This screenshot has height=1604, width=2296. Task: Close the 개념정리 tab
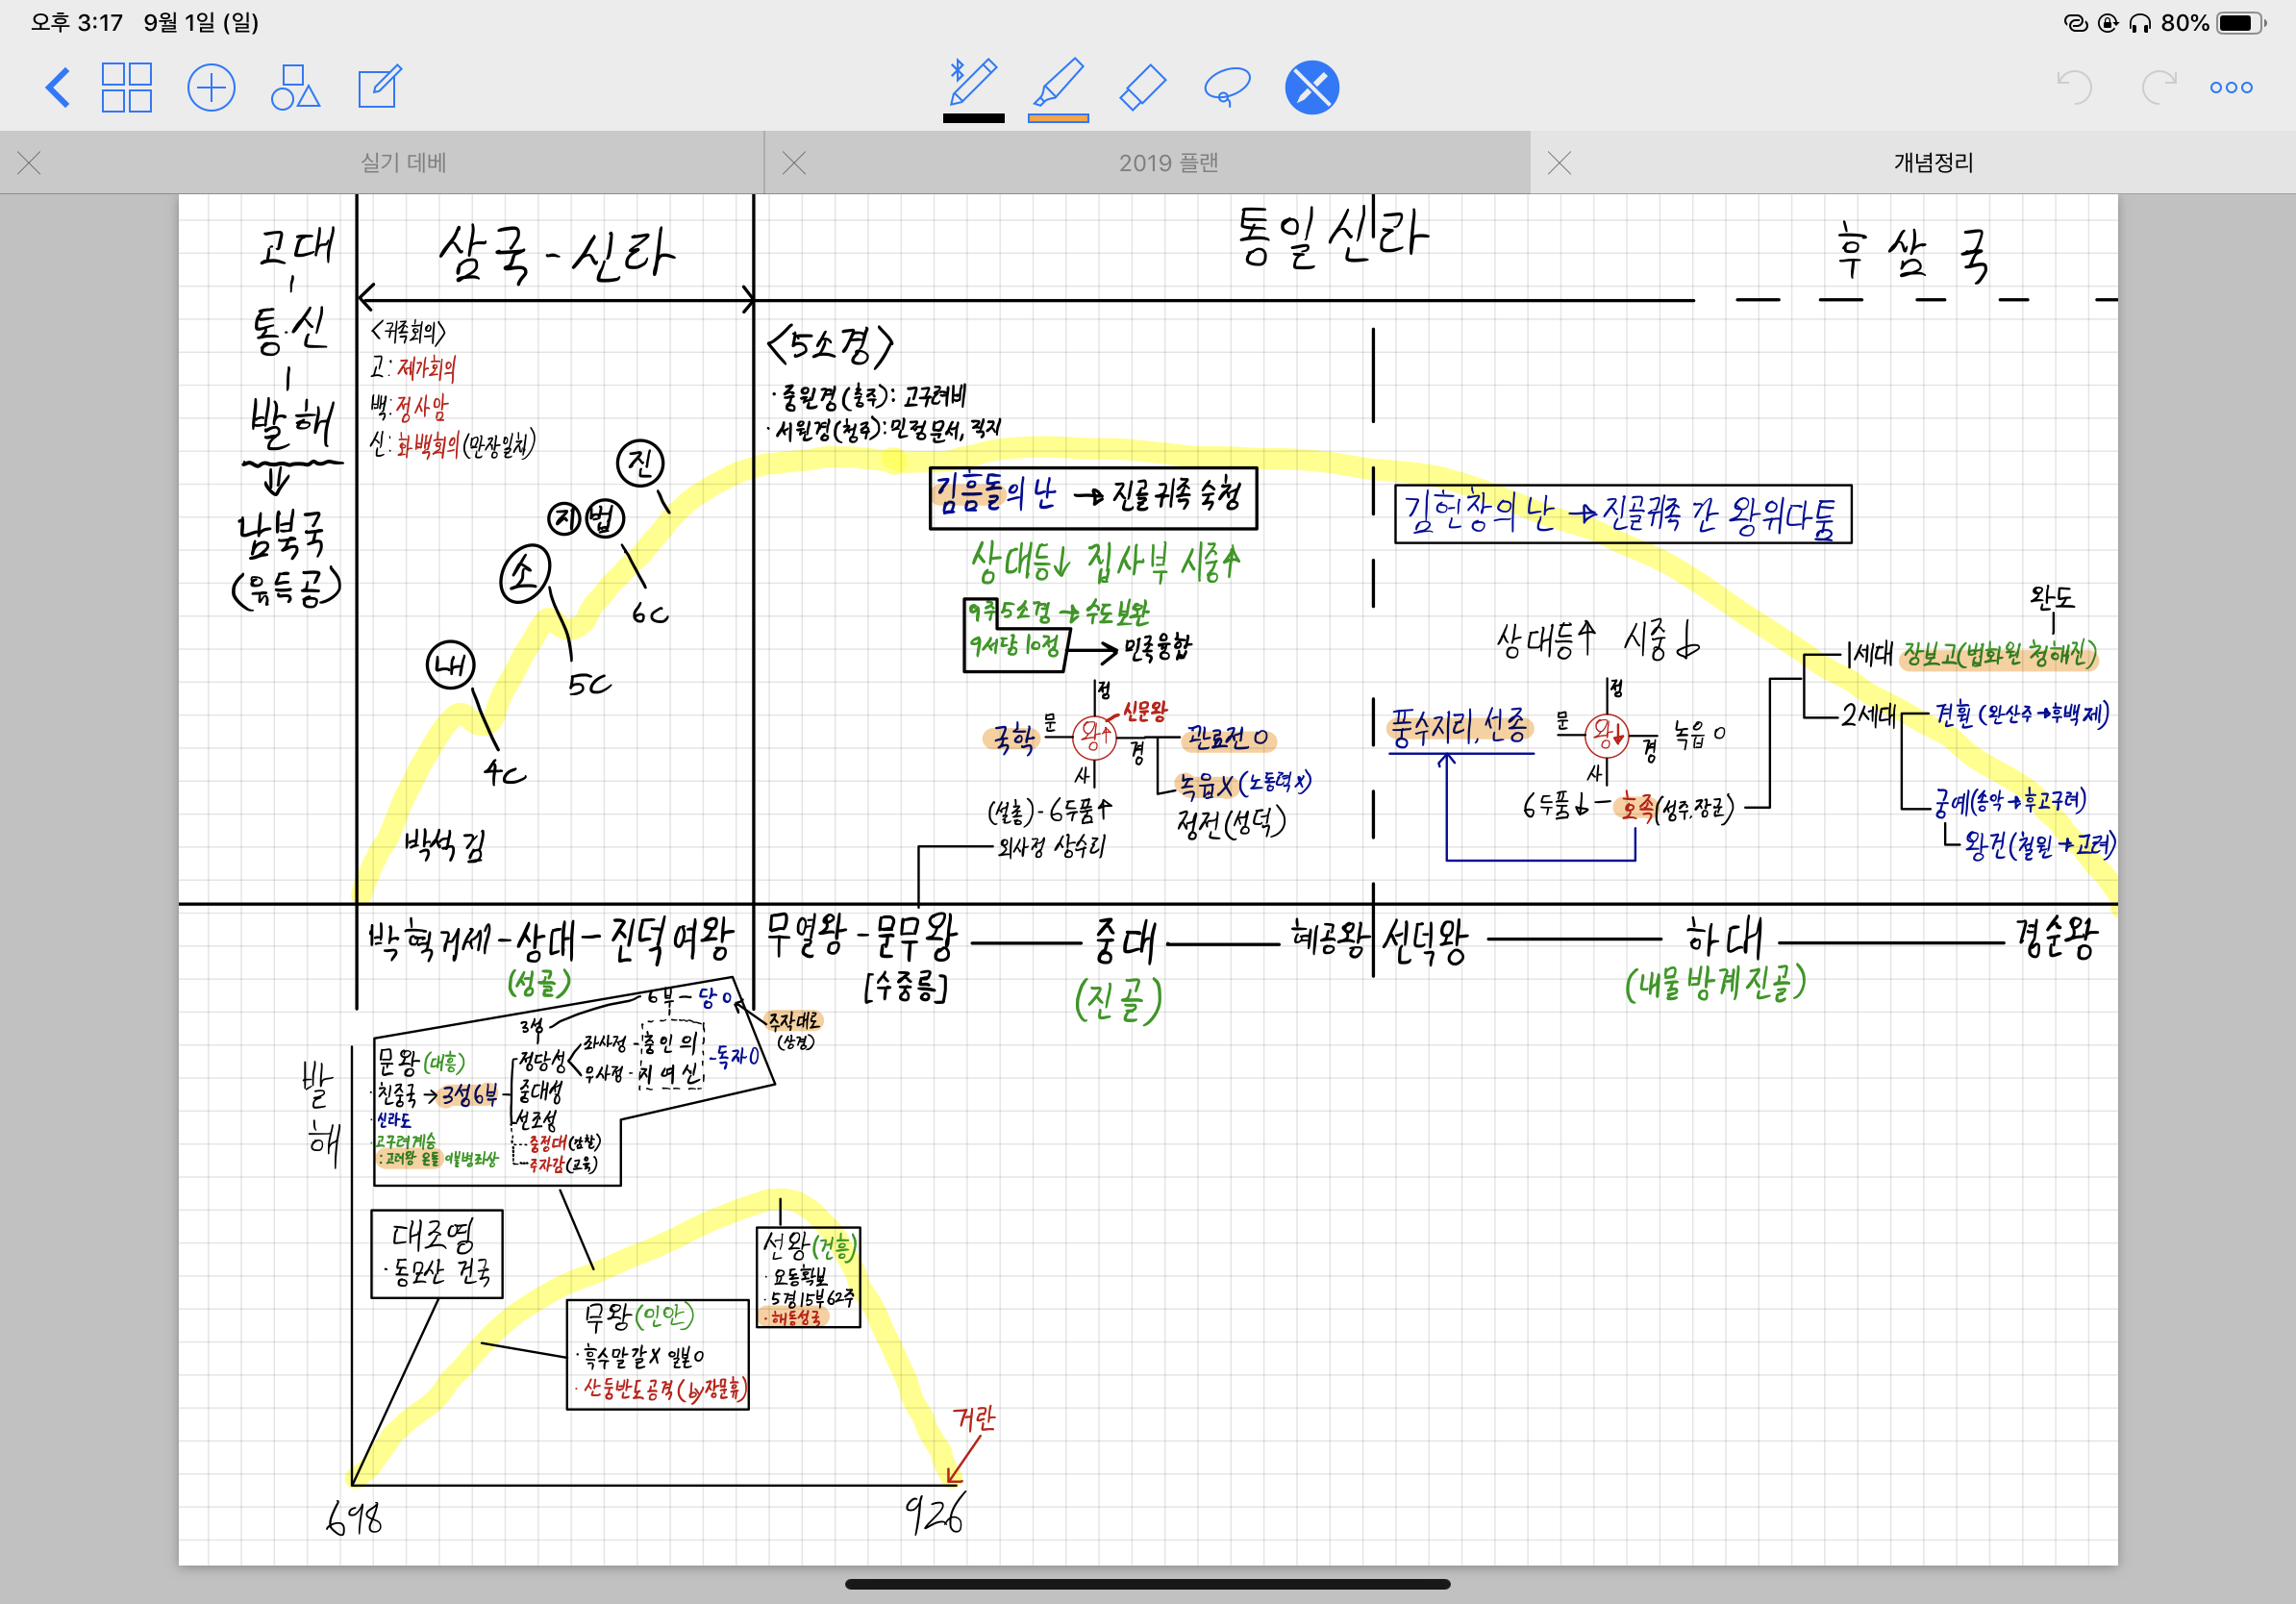[1559, 162]
